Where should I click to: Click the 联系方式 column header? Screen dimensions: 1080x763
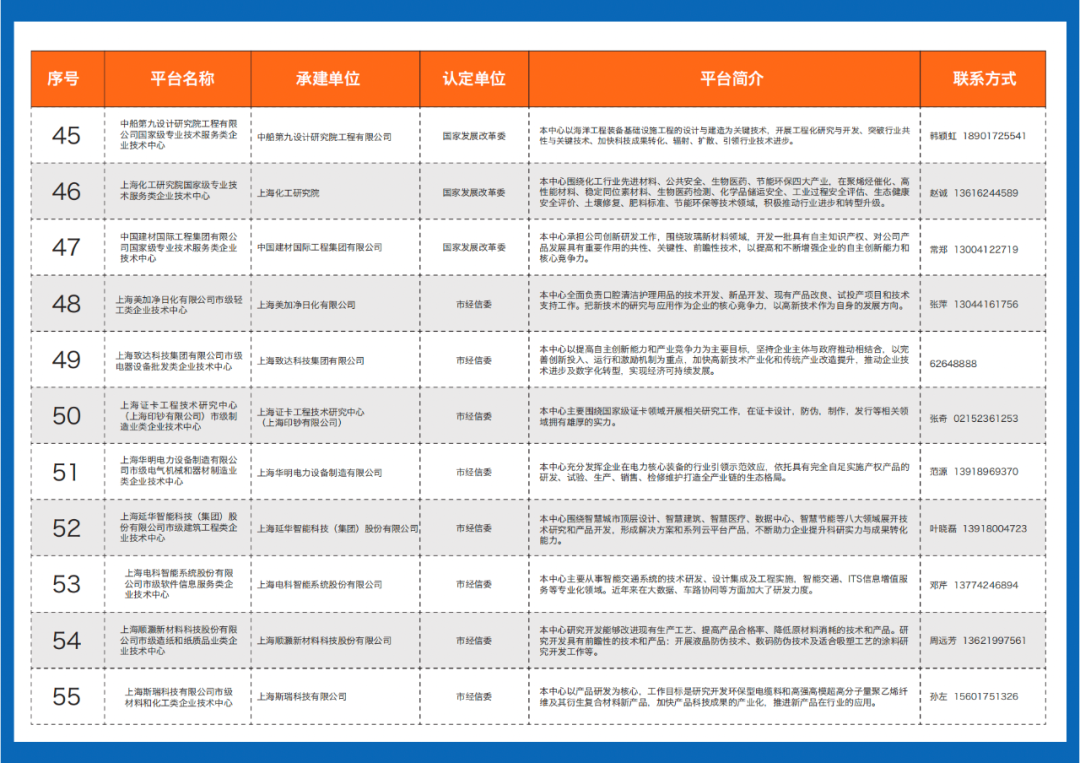pyautogui.click(x=984, y=79)
